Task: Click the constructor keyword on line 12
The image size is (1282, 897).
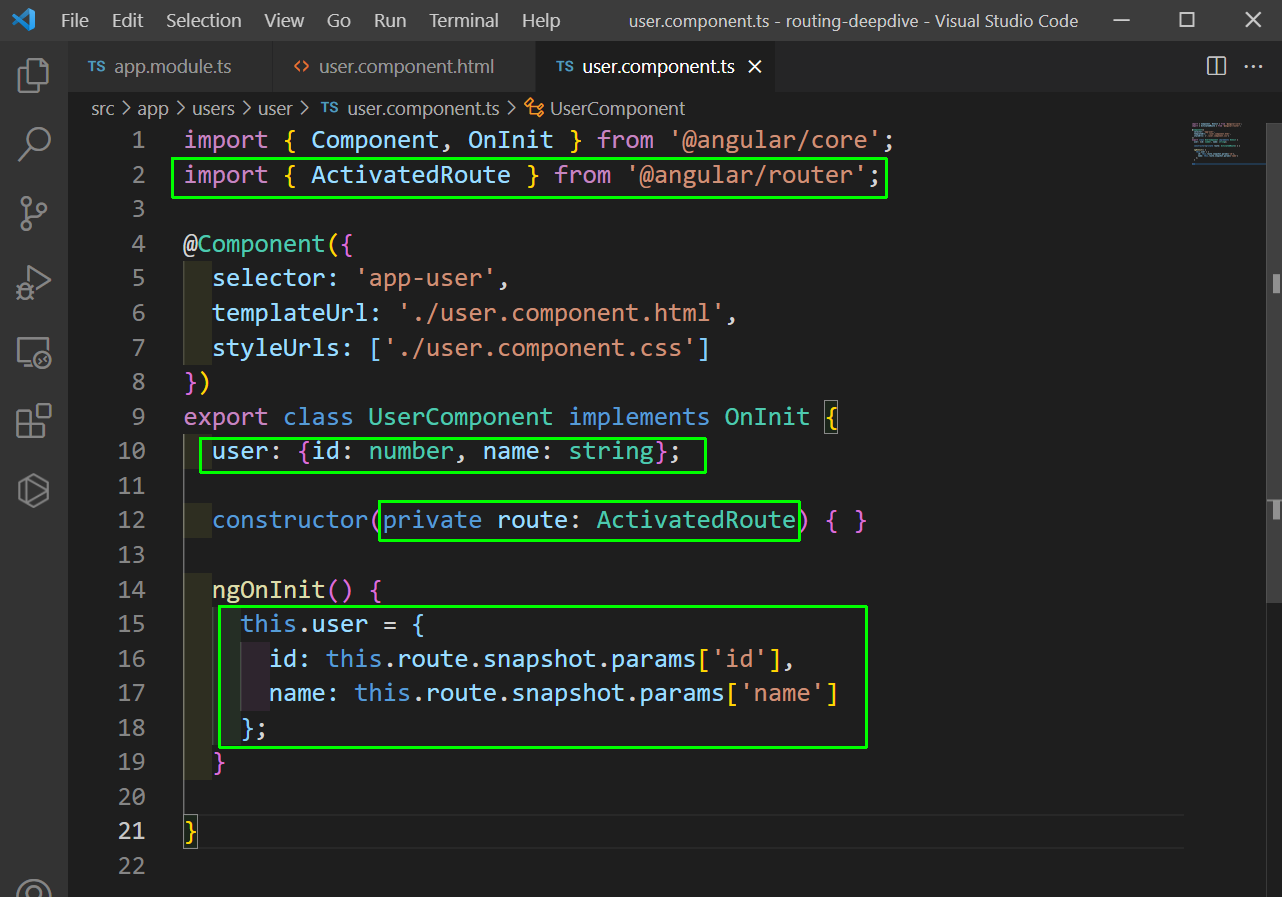Action: [x=290, y=520]
